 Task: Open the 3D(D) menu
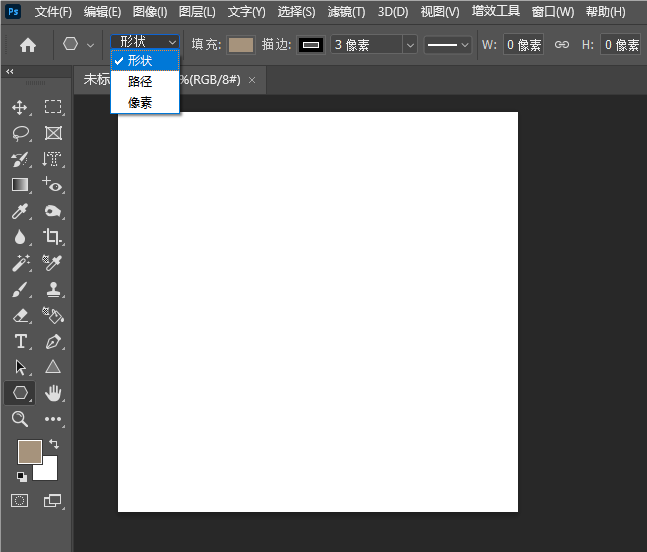tap(393, 12)
